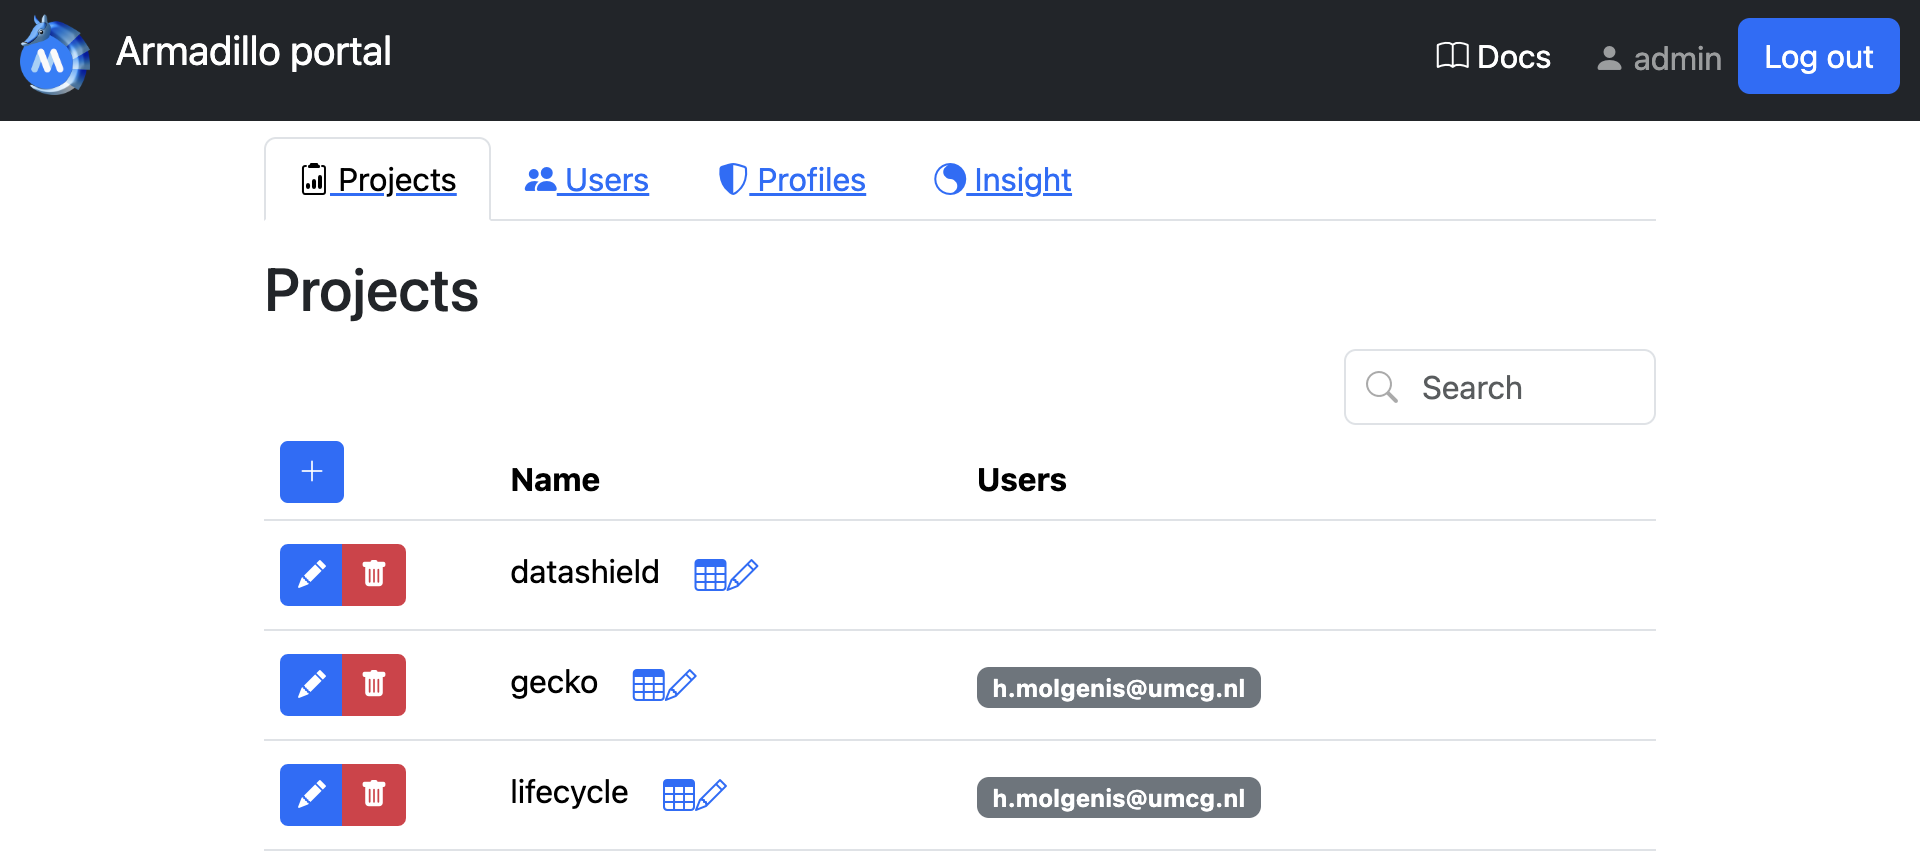Click the magnifier icon in search box
The width and height of the screenshot is (1920, 856).
(1382, 387)
